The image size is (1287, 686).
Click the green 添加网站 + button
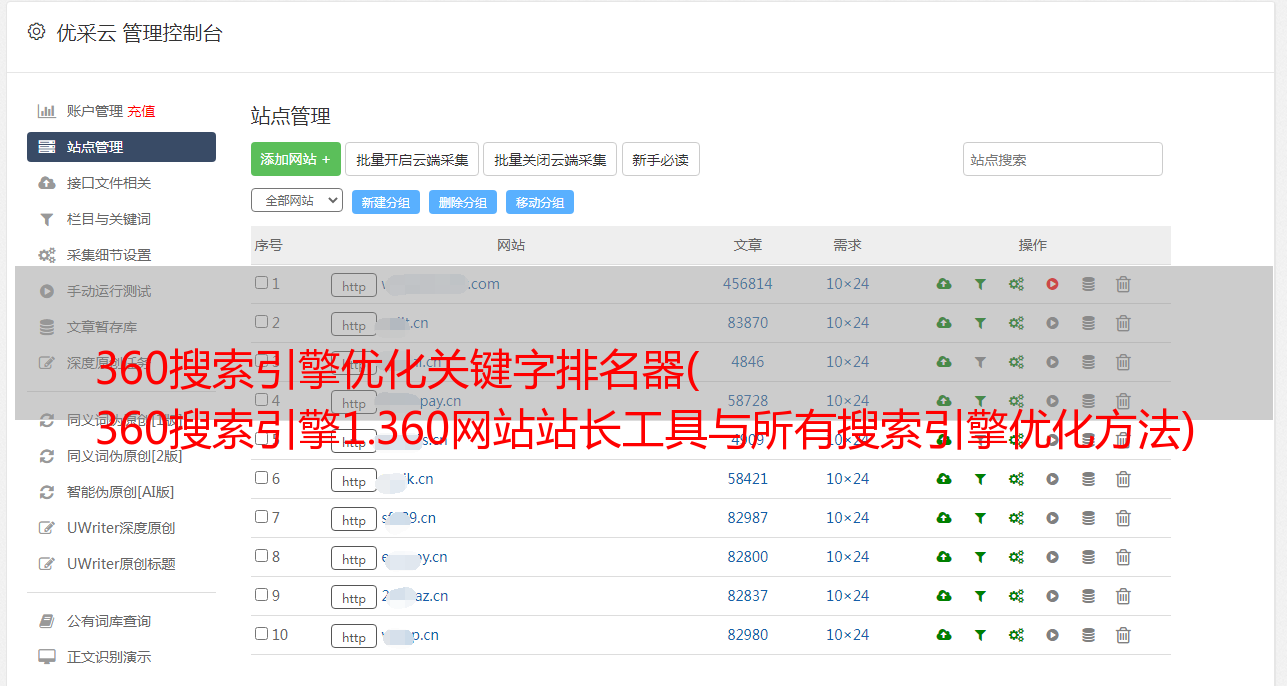click(x=296, y=159)
